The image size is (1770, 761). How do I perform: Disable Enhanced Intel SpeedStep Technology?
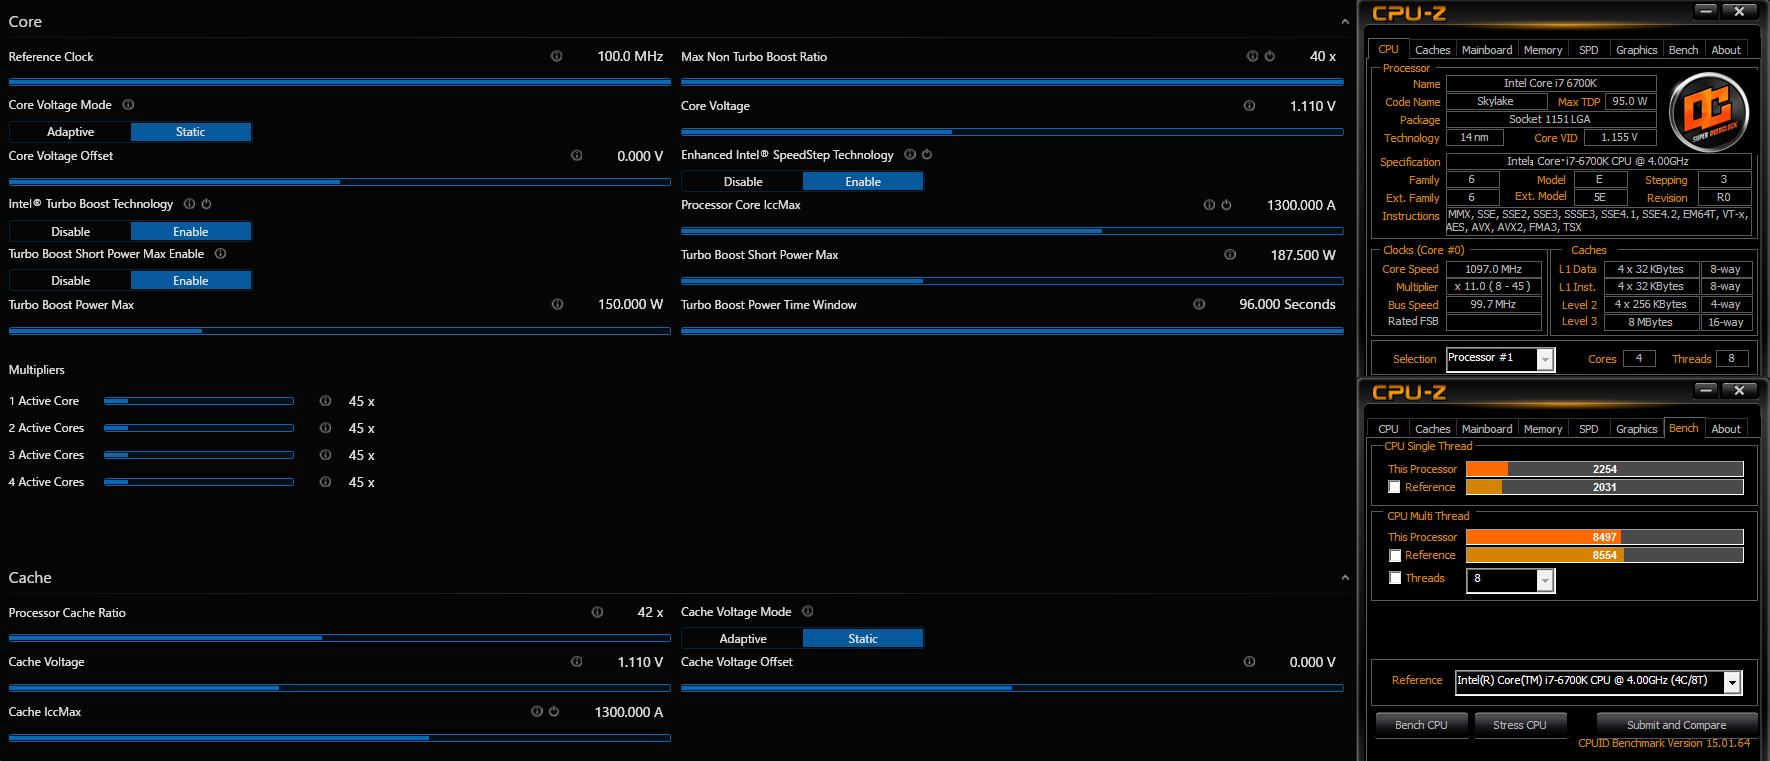click(x=742, y=182)
